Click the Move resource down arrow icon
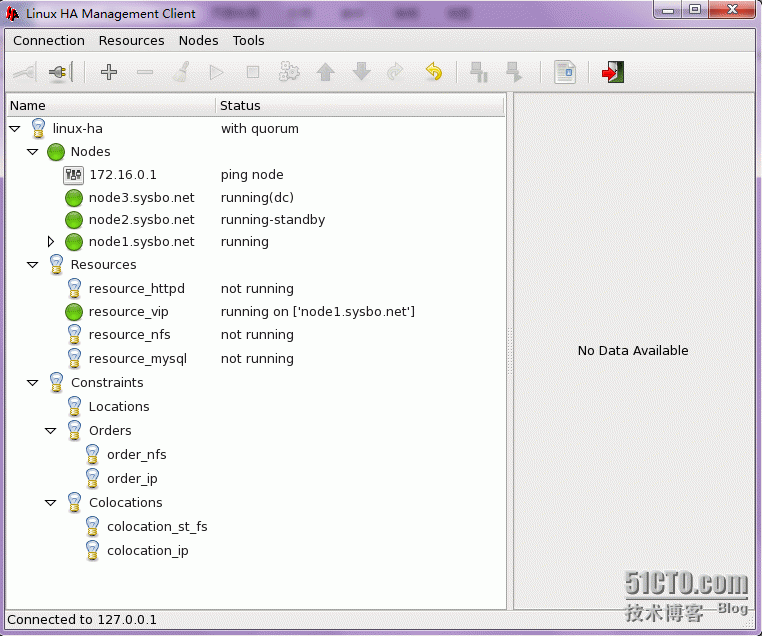This screenshot has height=636, width=762. pos(362,72)
